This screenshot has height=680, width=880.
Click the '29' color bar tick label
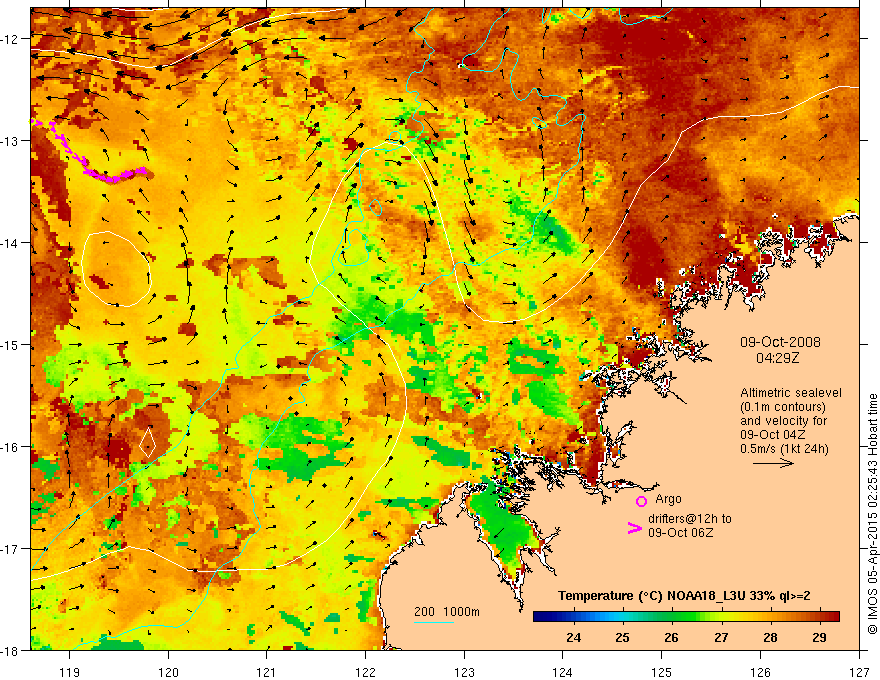[819, 637]
